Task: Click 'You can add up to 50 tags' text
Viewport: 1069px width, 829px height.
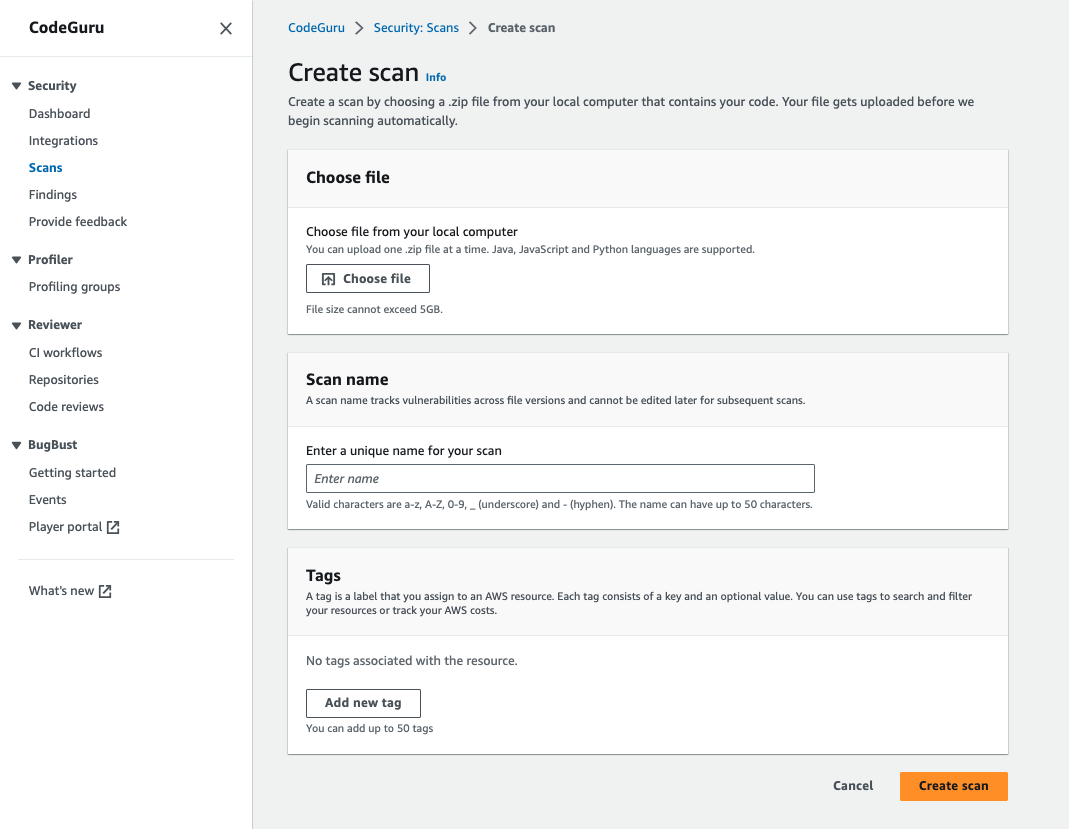Action: pos(370,728)
